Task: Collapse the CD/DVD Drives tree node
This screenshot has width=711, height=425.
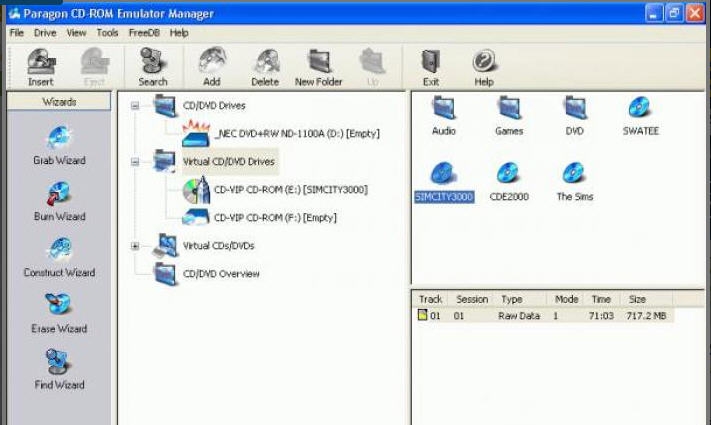Action: click(135, 106)
